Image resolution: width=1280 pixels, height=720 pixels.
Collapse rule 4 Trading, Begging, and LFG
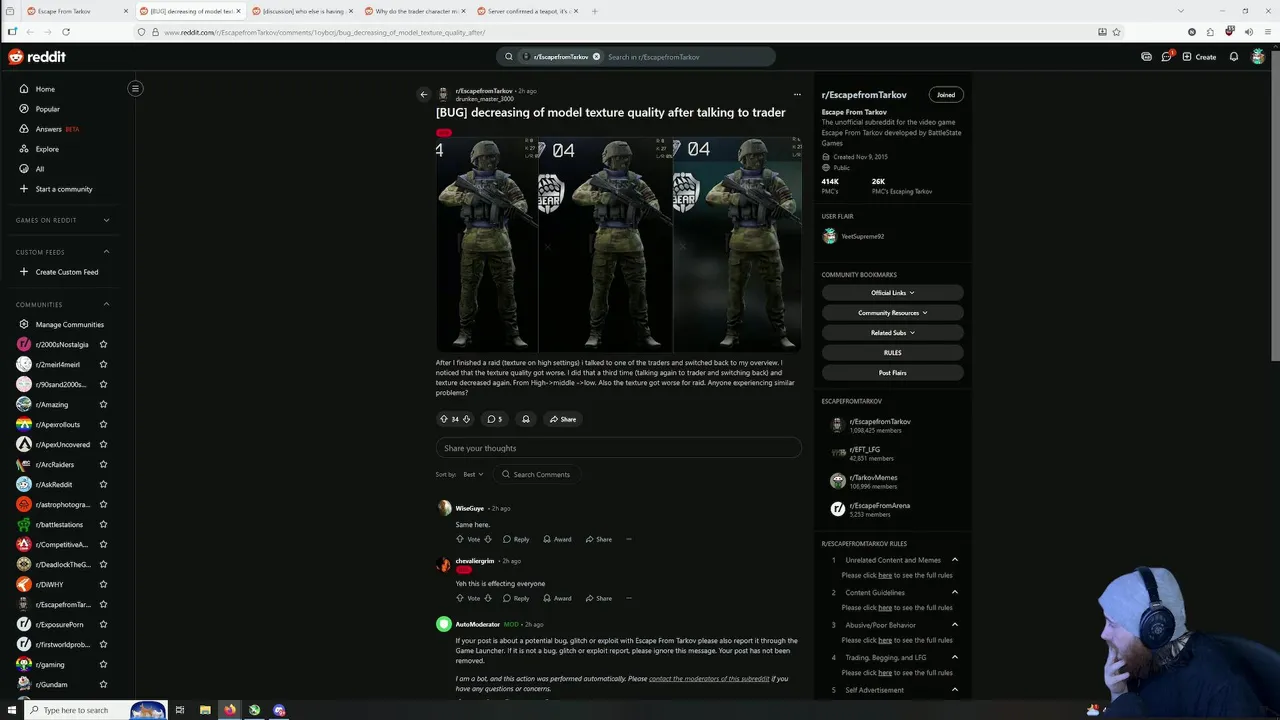[x=954, y=657]
